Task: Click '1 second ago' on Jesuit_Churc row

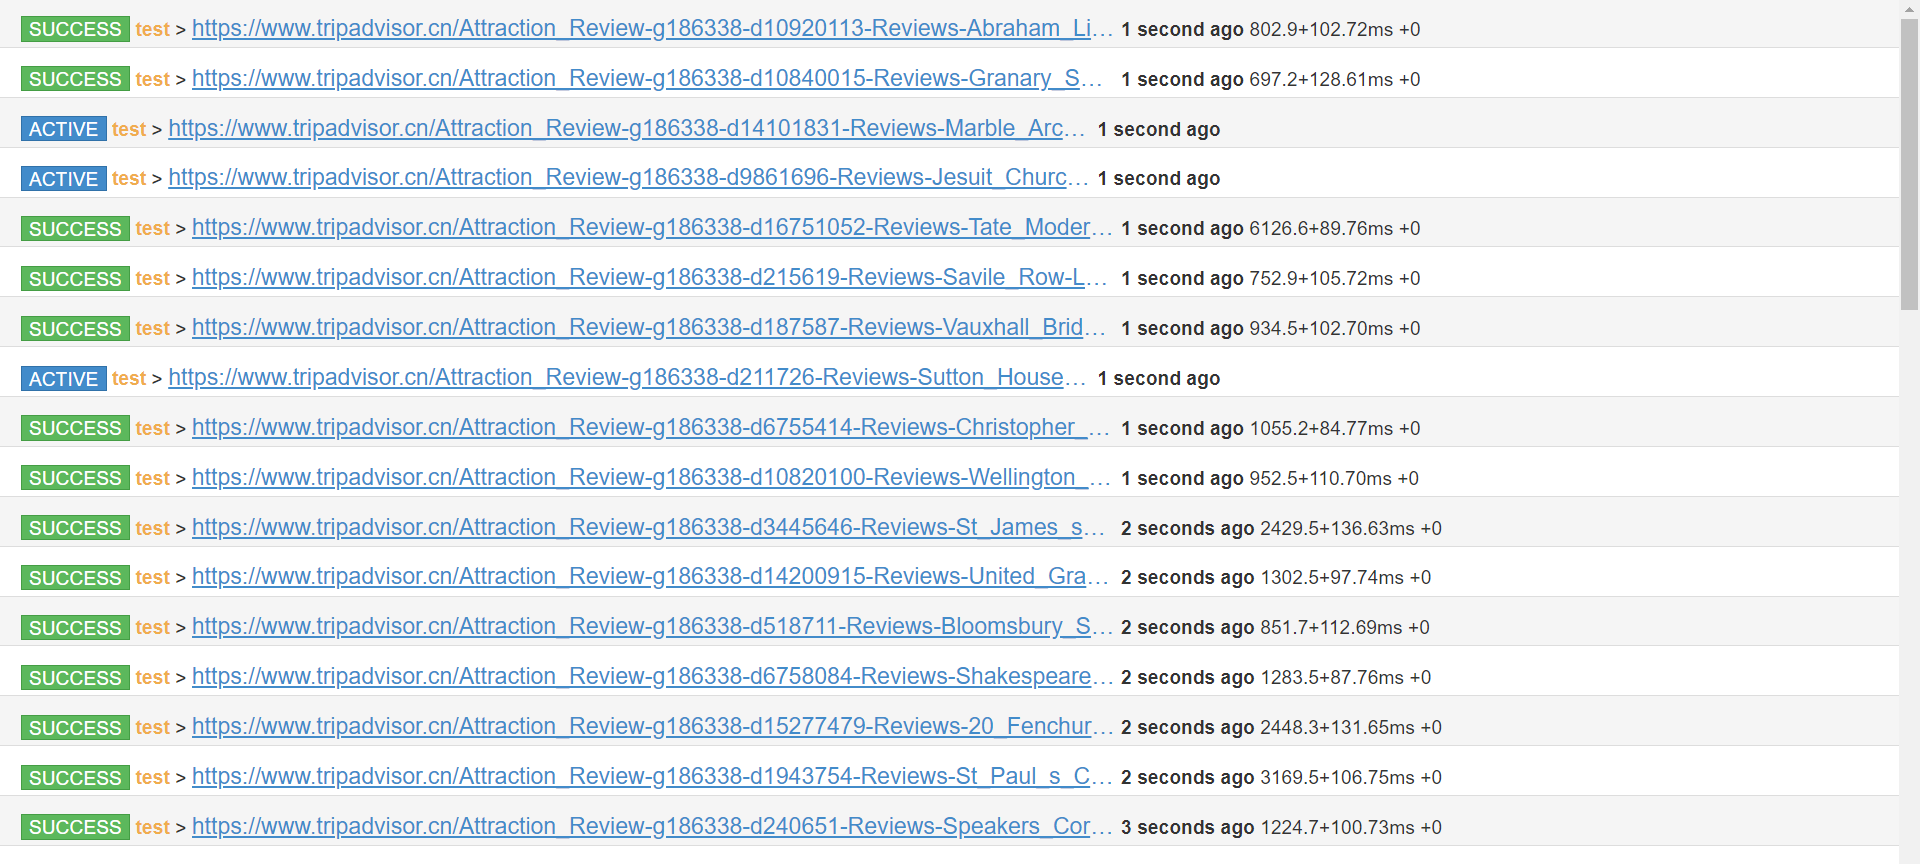Action: click(1158, 179)
